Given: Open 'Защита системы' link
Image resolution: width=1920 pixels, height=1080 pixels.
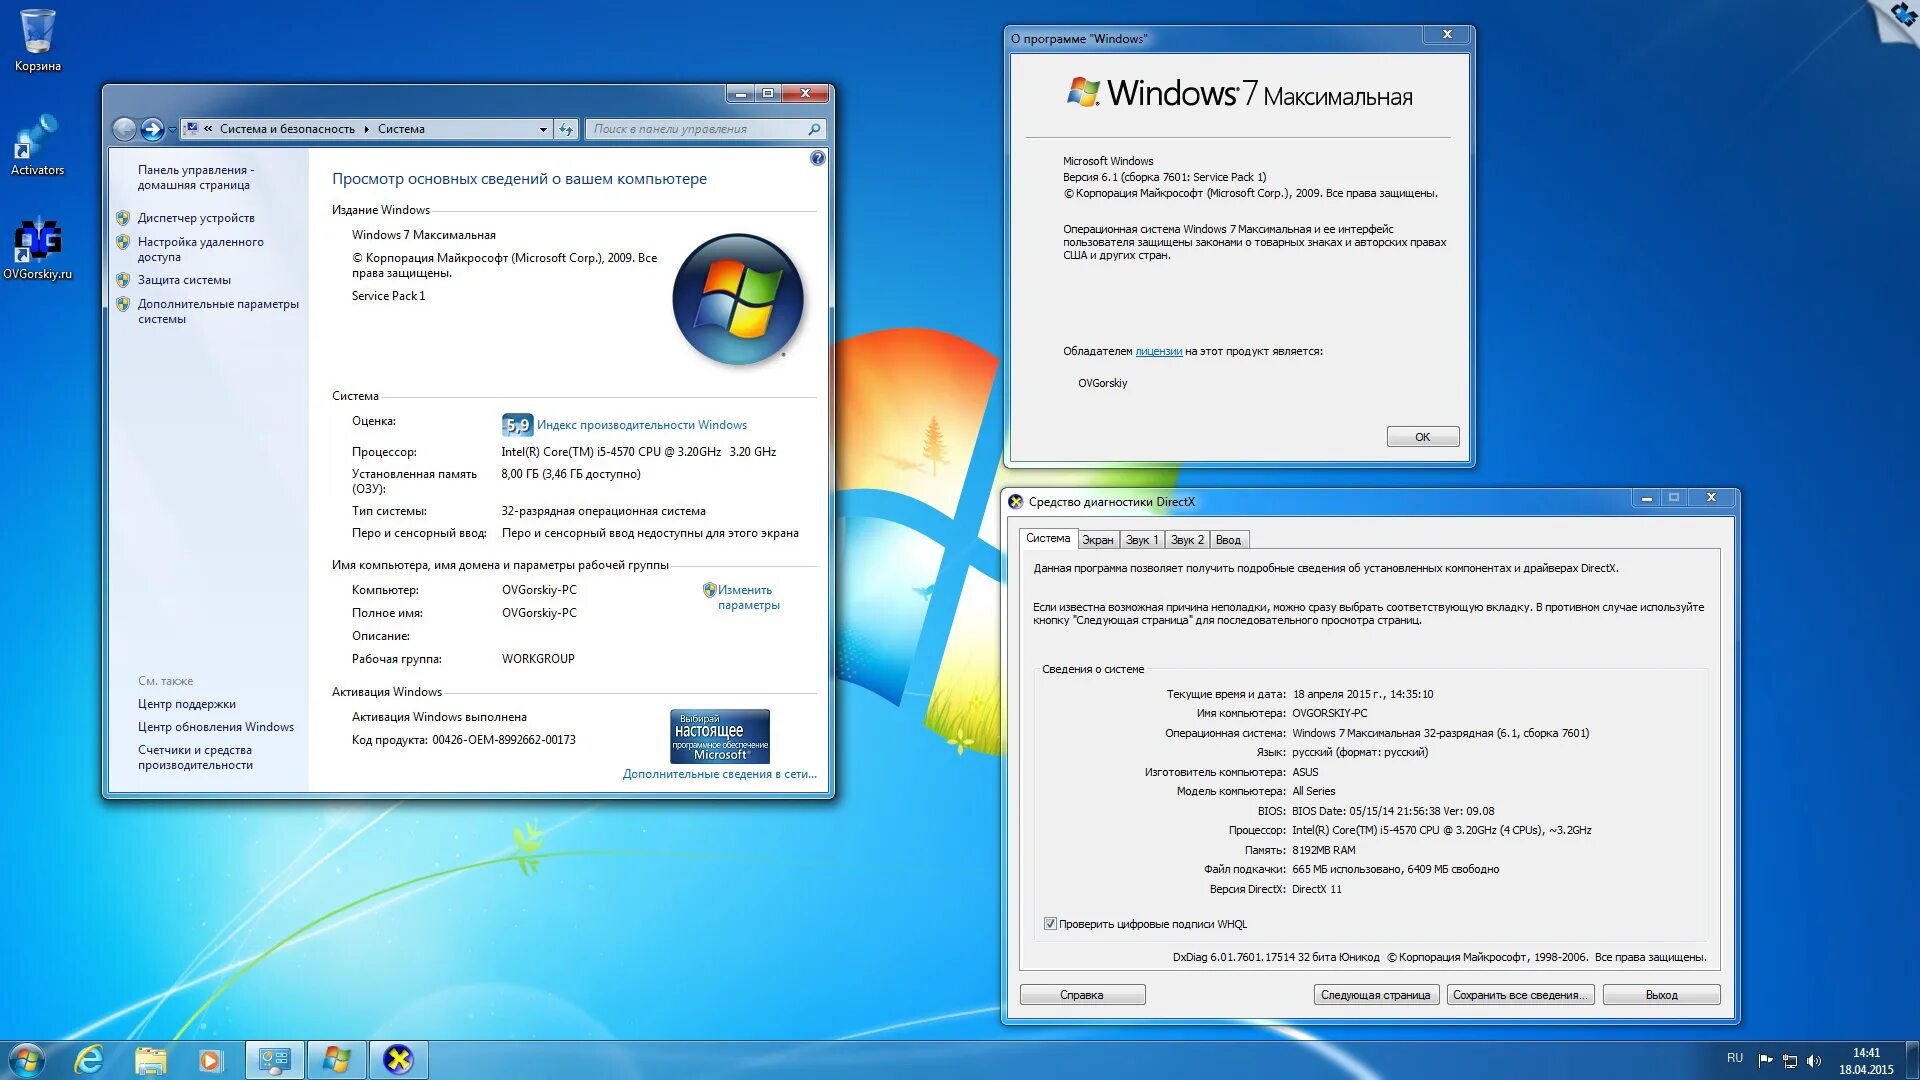Looking at the screenshot, I should click(x=184, y=280).
